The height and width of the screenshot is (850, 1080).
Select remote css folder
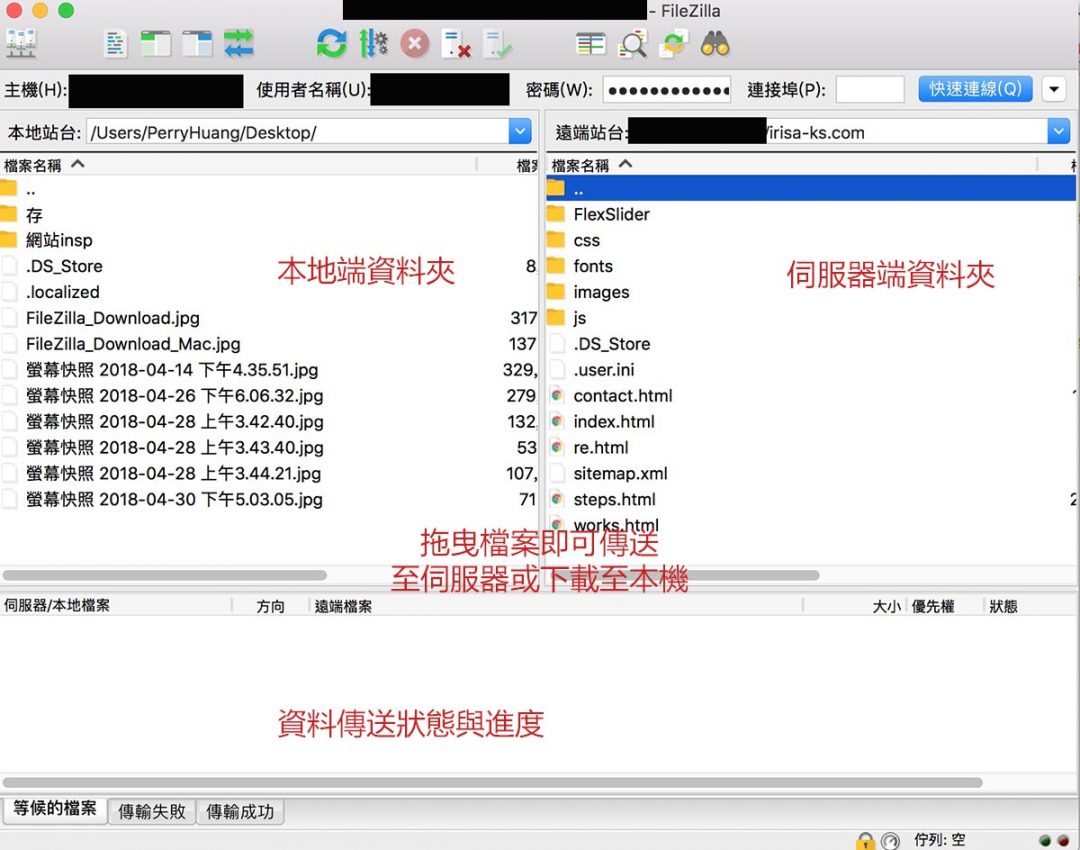tap(811, 240)
